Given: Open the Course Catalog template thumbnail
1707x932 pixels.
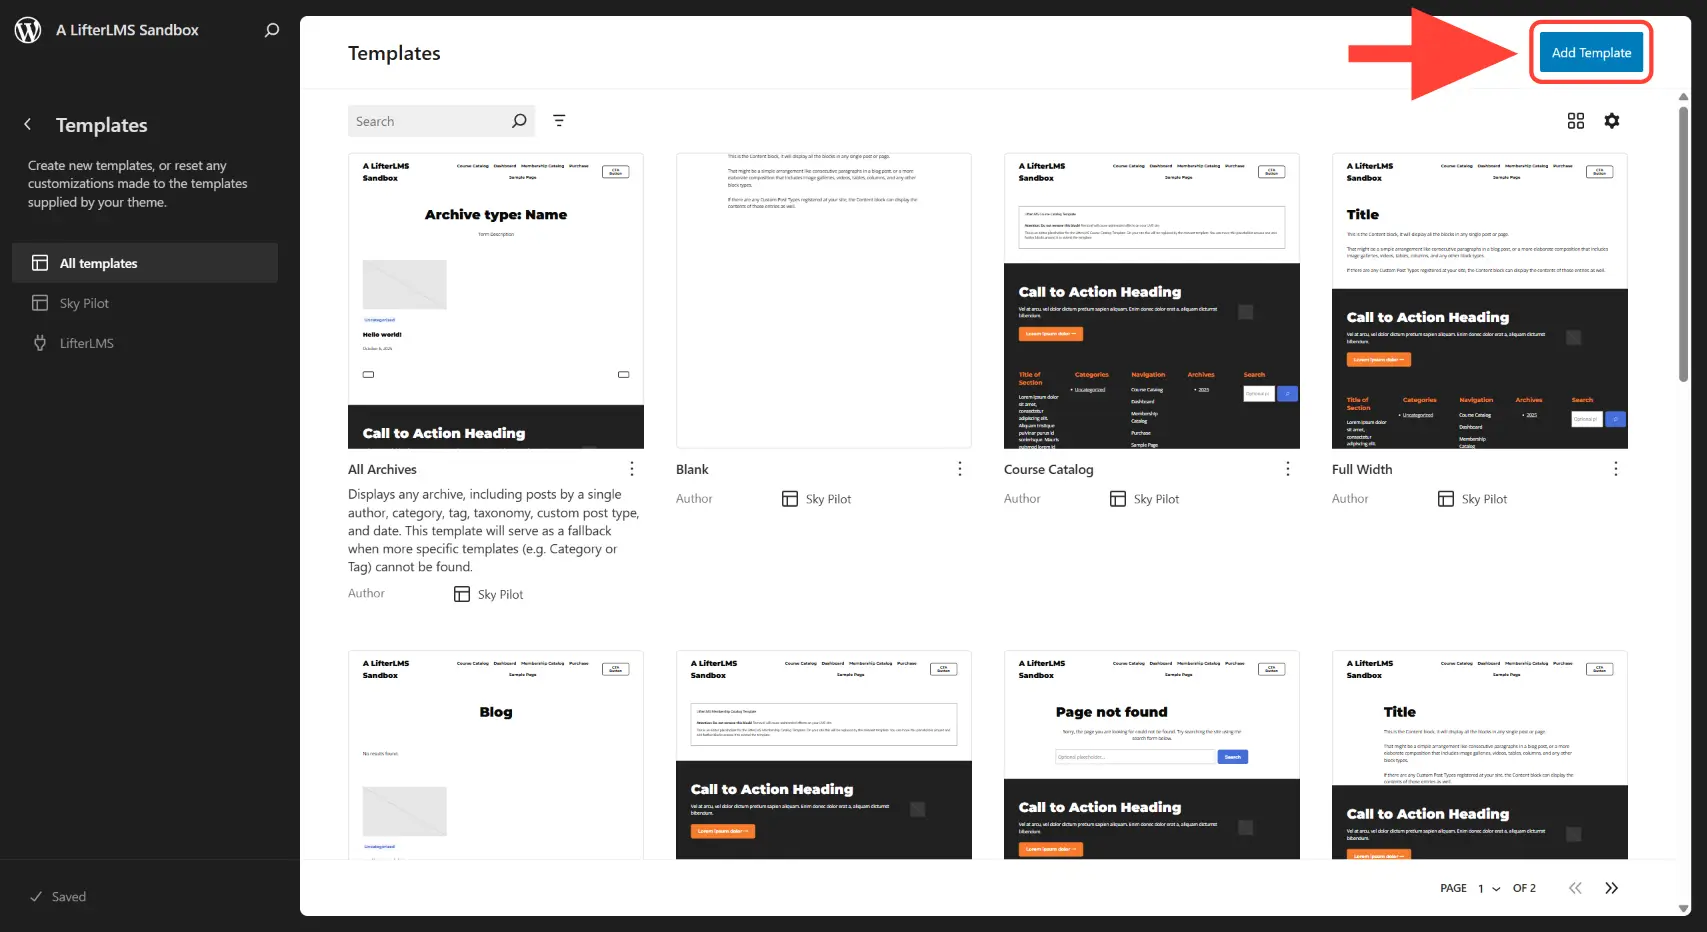Looking at the screenshot, I should 1151,301.
